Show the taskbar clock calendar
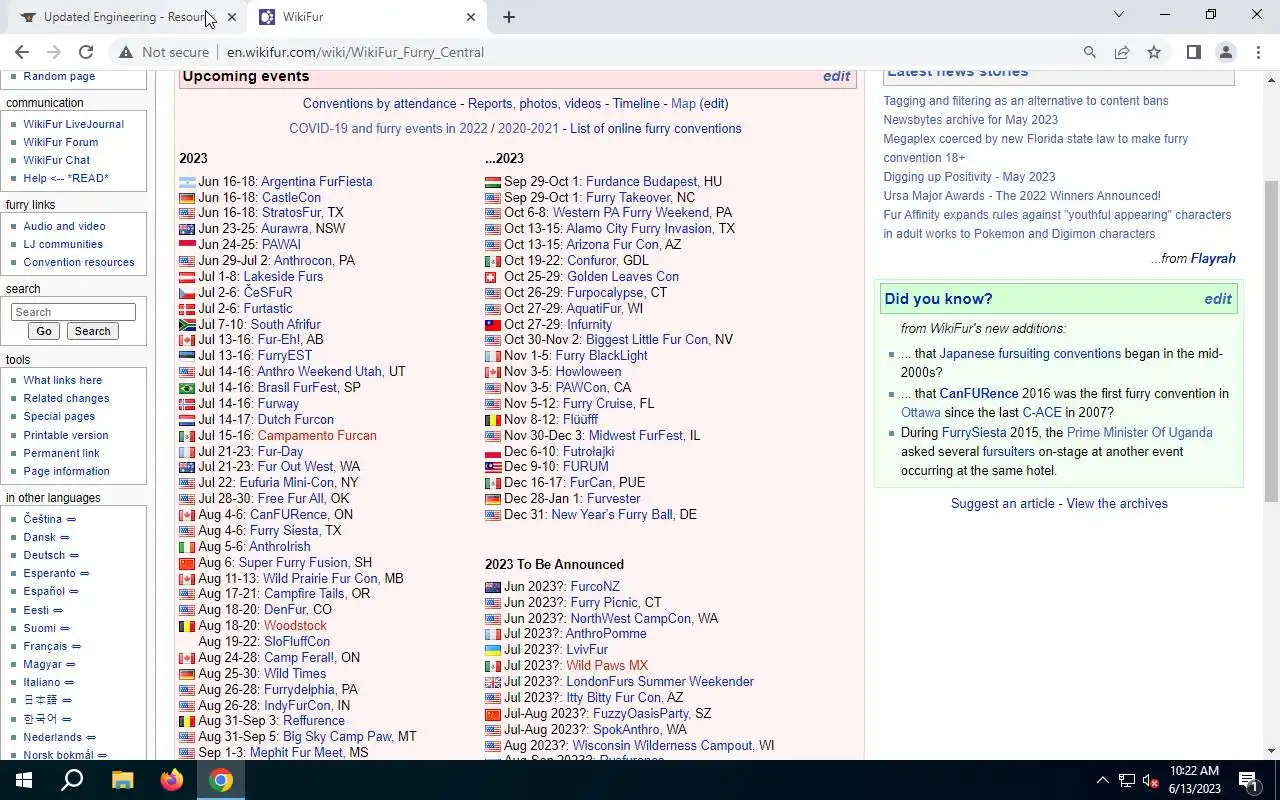 coord(1194,780)
